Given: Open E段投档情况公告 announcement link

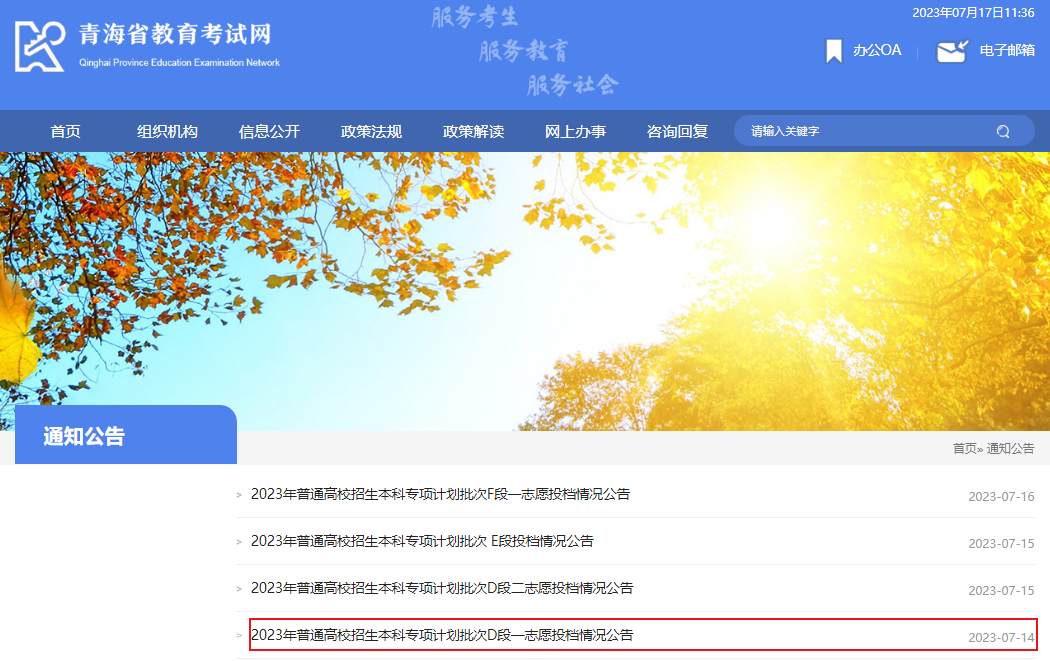Looking at the screenshot, I should (x=422, y=541).
